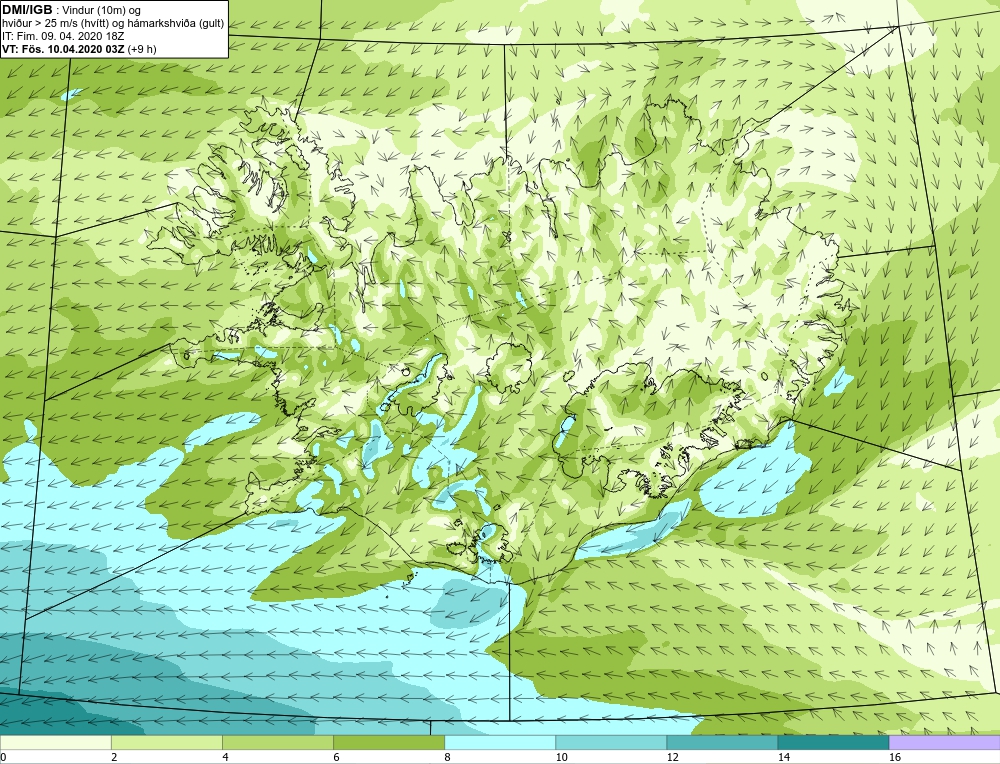Click the 6–8 m/s olive green swatch
1000x764 pixels.
(x=388, y=742)
